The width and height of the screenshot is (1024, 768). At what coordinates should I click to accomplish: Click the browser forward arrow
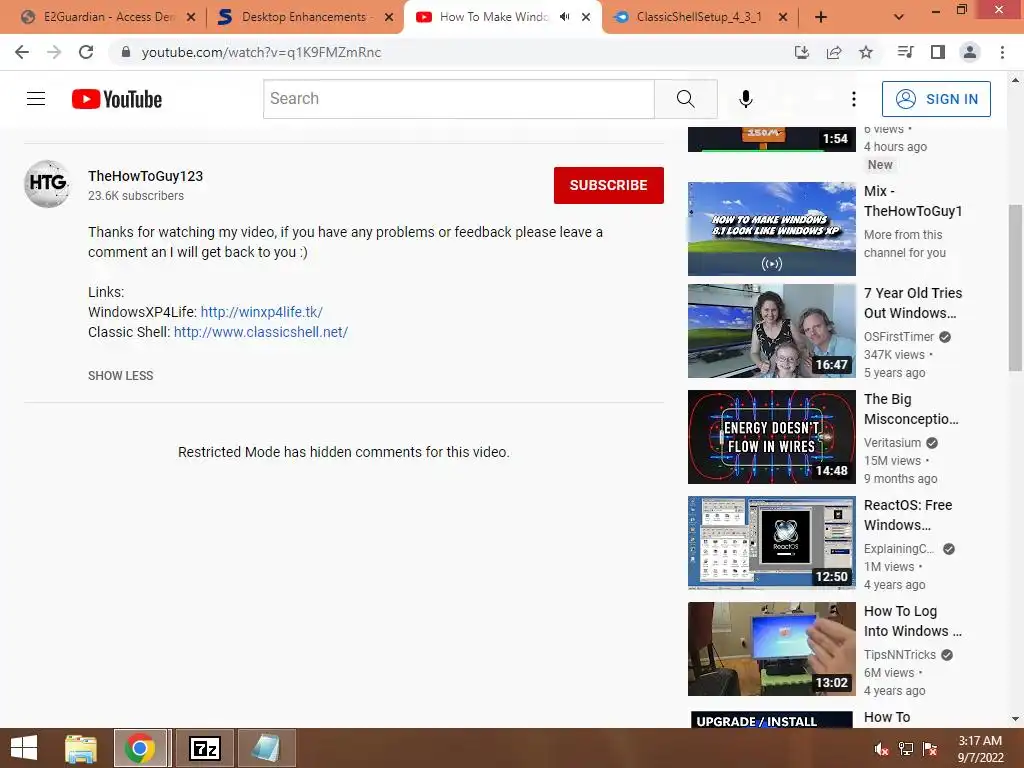54,52
